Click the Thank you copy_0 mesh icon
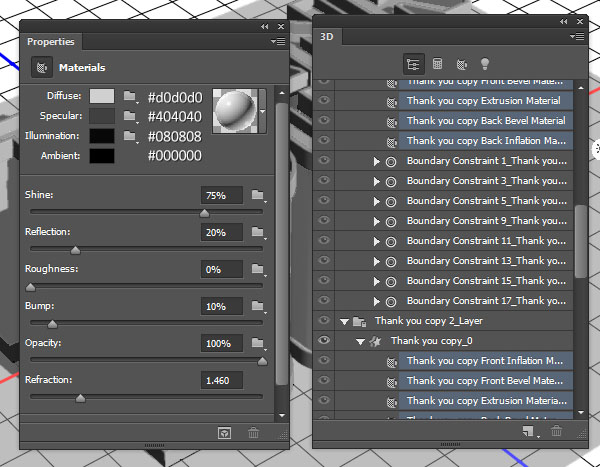 point(375,341)
